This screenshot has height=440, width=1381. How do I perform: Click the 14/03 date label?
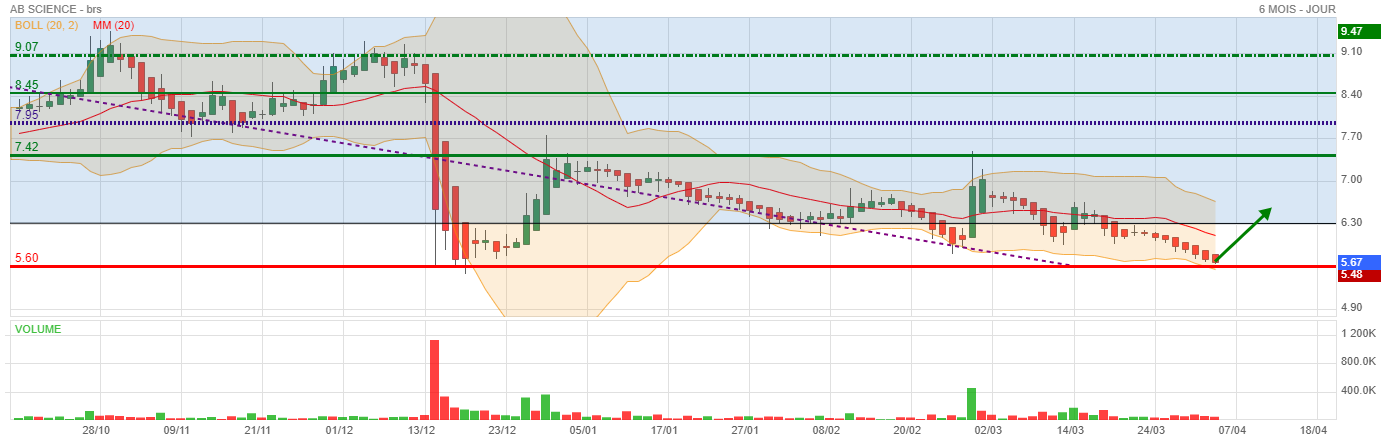tap(1070, 430)
